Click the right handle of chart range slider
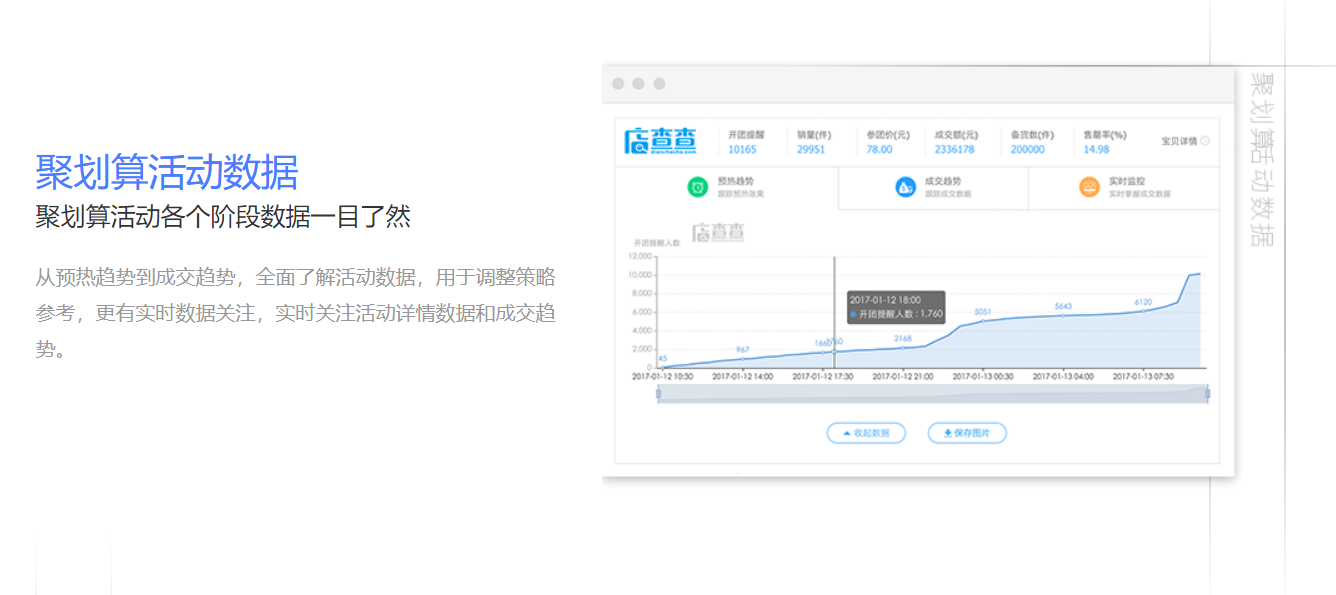 point(1207,394)
